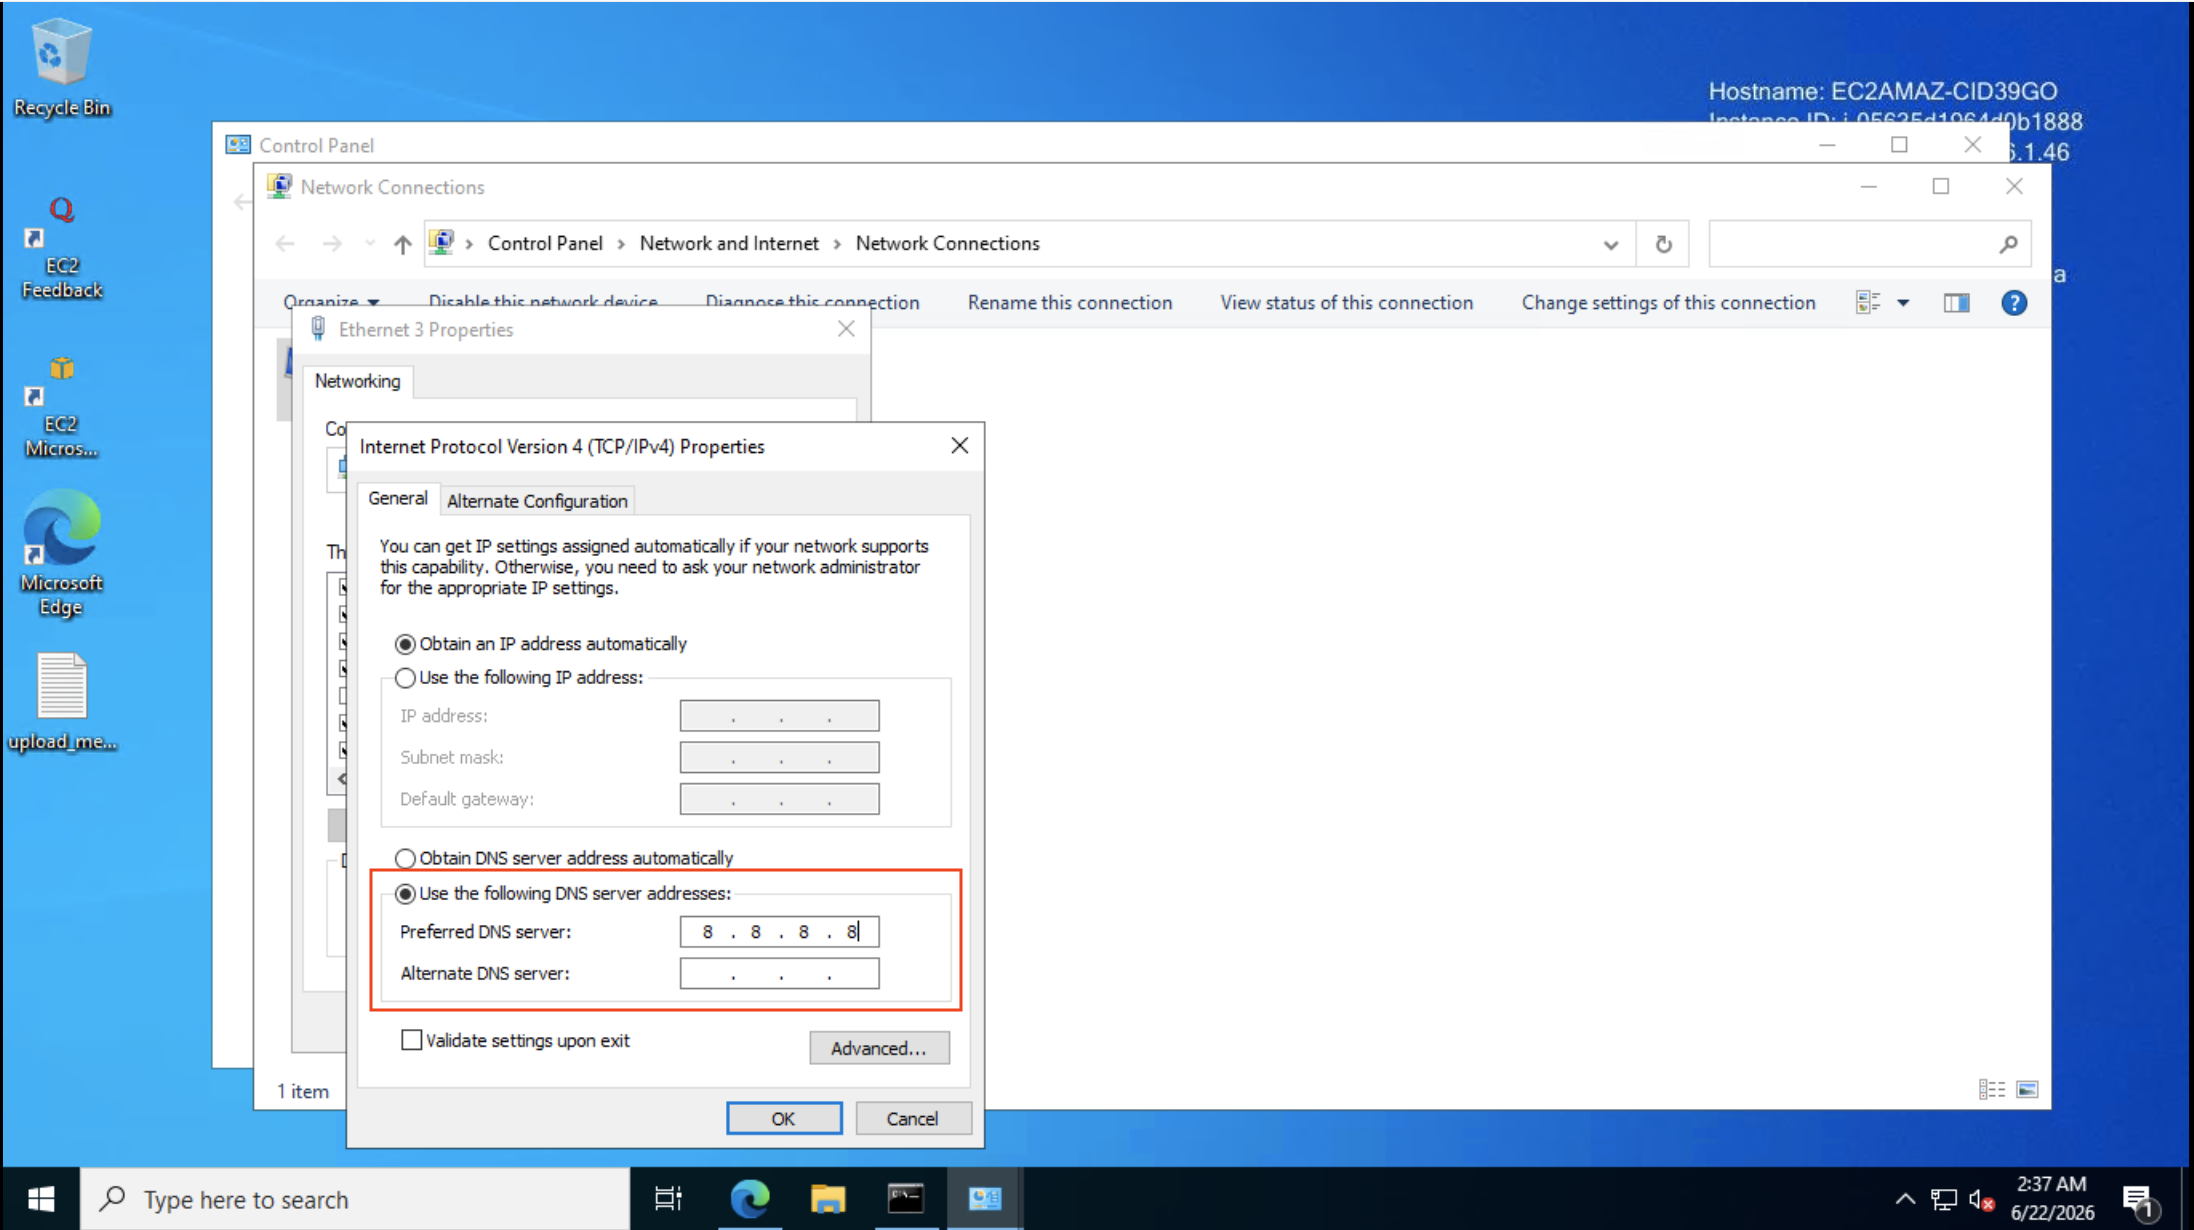
Task: Expand the address bar history dropdown
Action: tap(1610, 244)
